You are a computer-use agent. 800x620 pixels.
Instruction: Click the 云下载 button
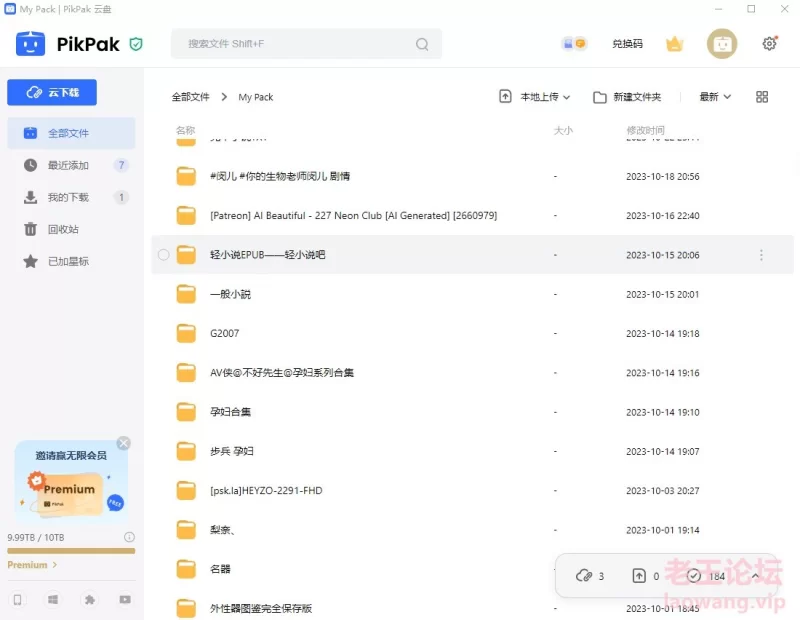pyautogui.click(x=52, y=92)
